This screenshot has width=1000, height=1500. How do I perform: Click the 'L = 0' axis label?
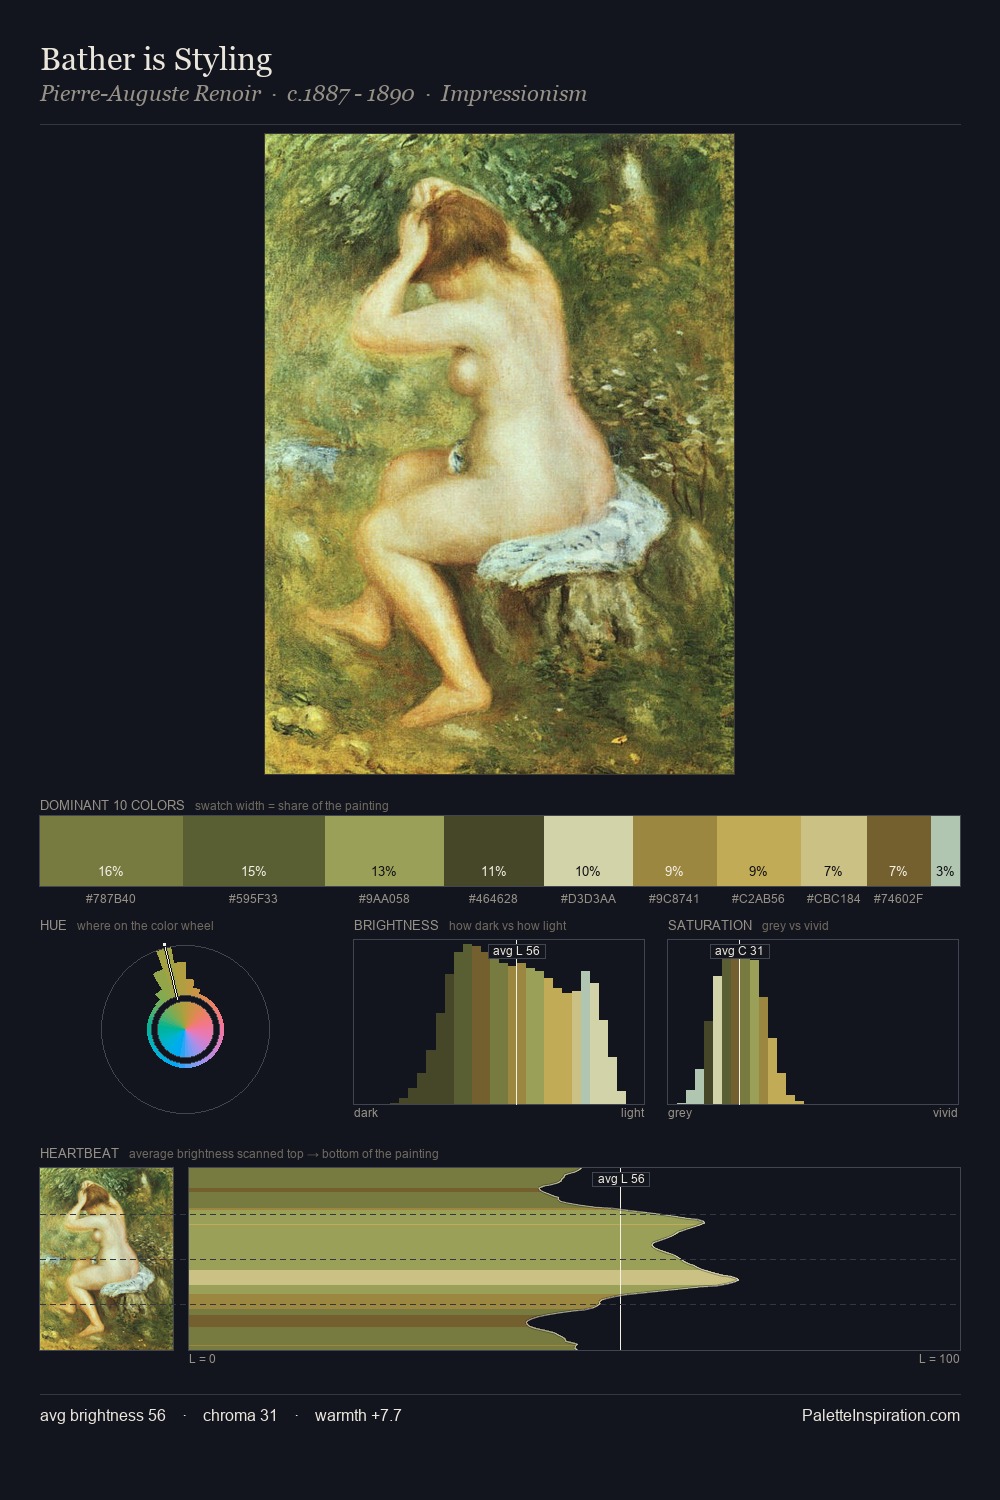pos(202,1358)
